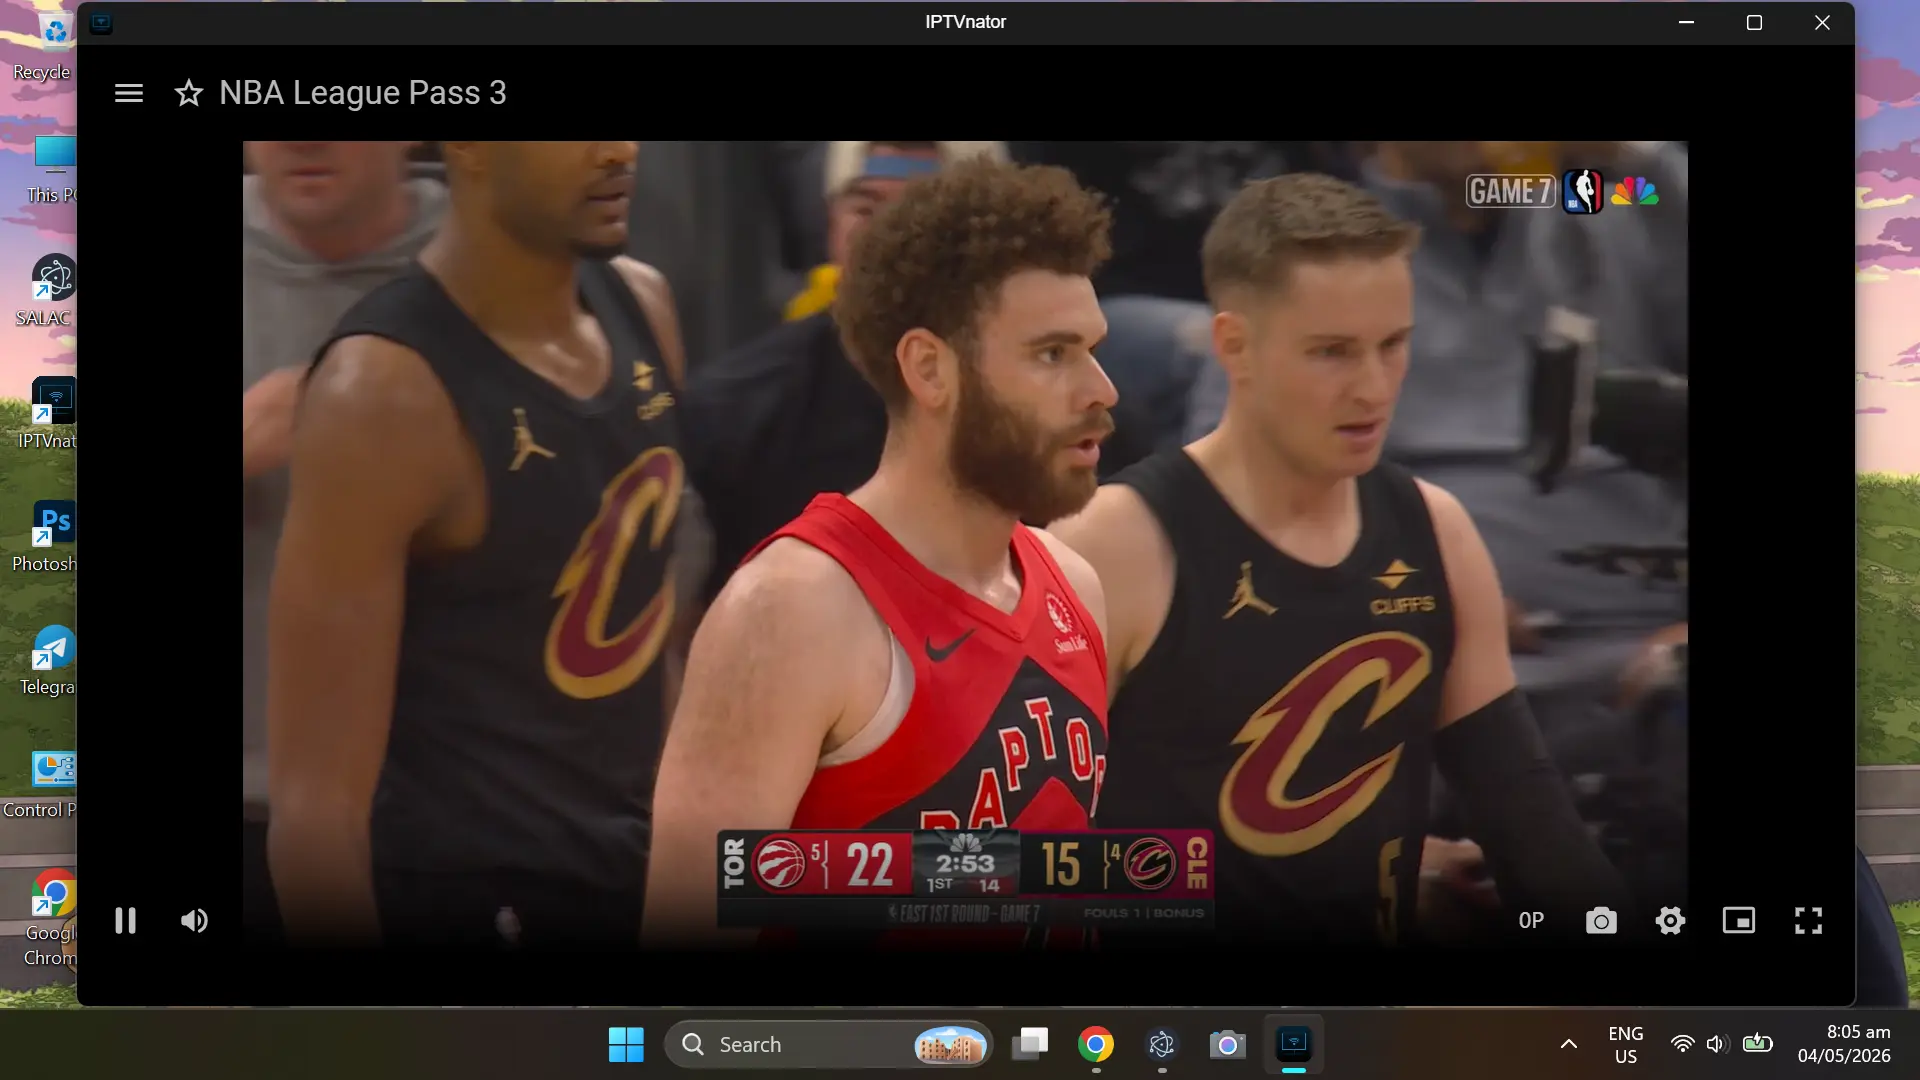
Task: Open the Windows Start menu
Action: (x=626, y=1045)
